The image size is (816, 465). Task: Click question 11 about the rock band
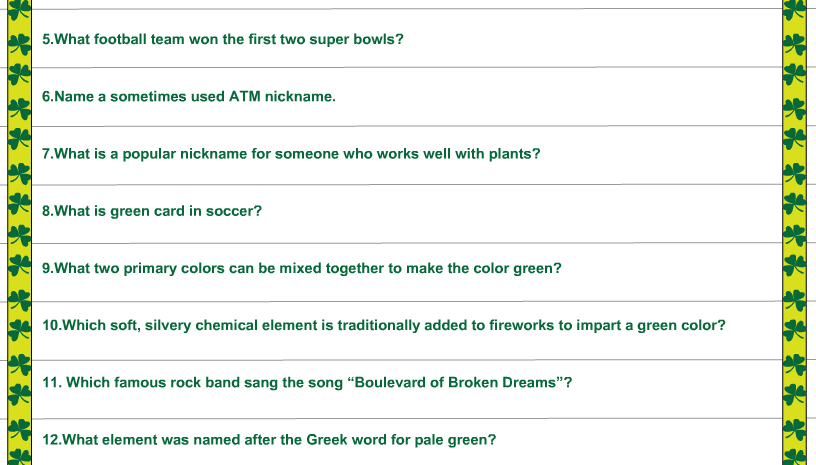pyautogui.click(x=307, y=383)
